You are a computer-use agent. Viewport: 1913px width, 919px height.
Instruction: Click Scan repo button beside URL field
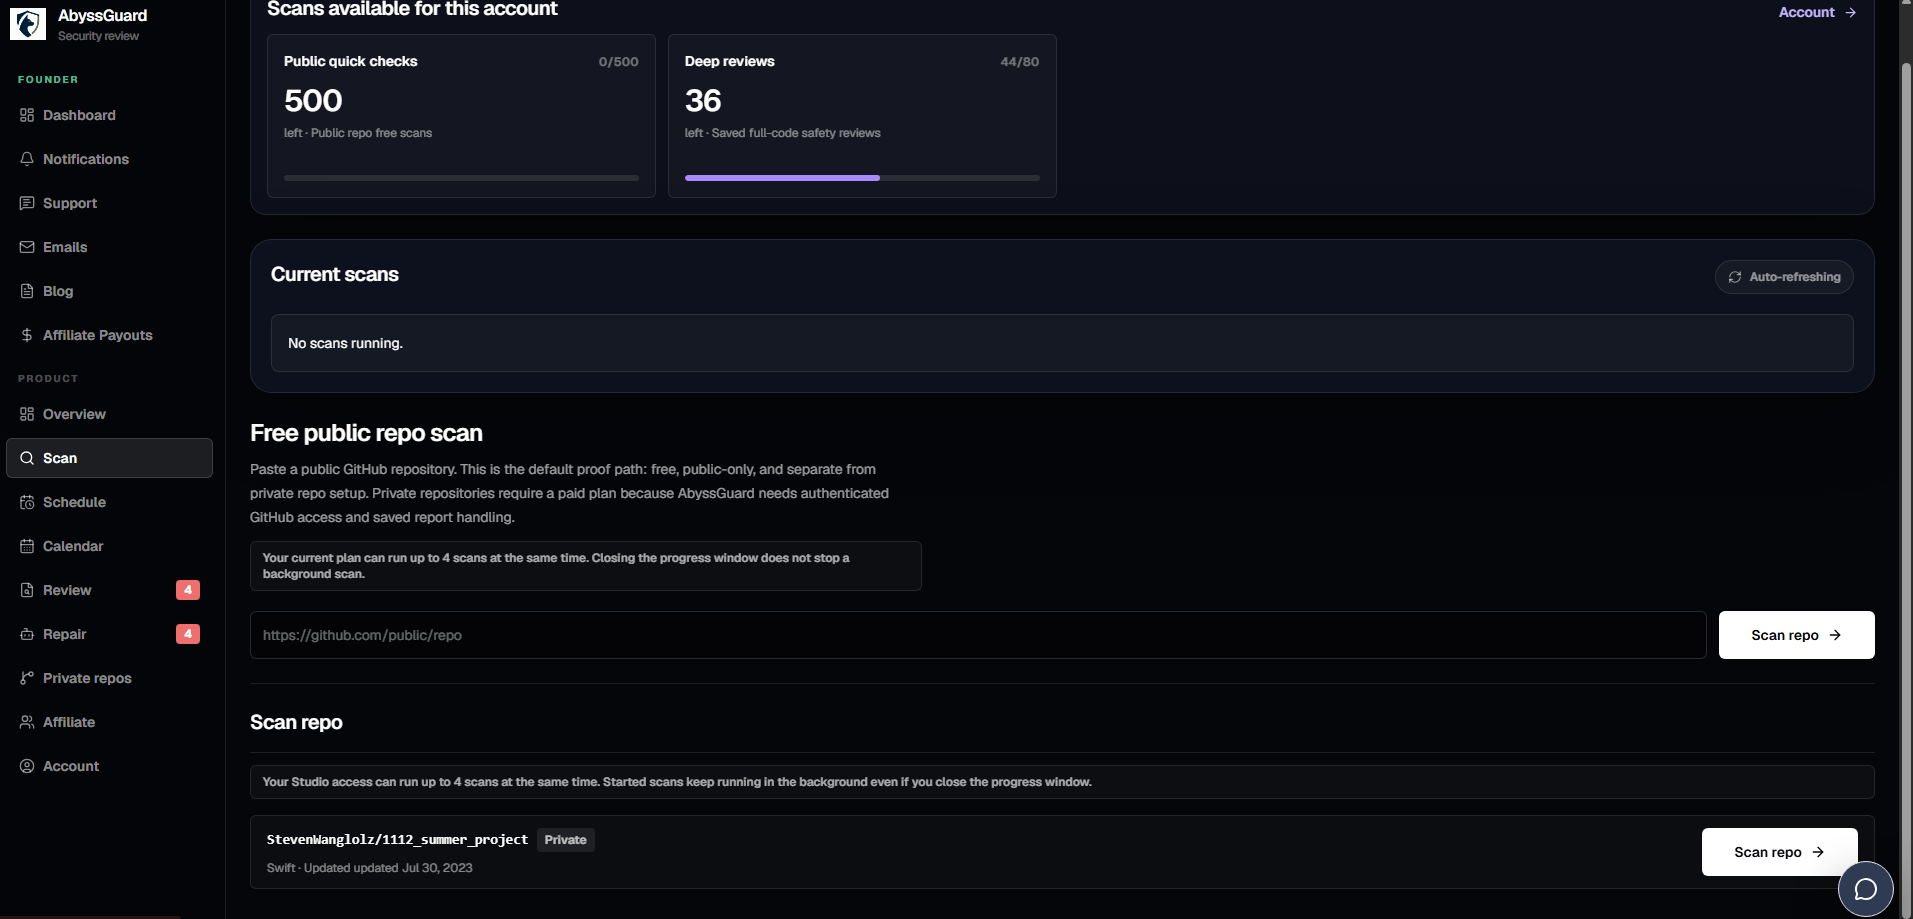pos(1796,635)
